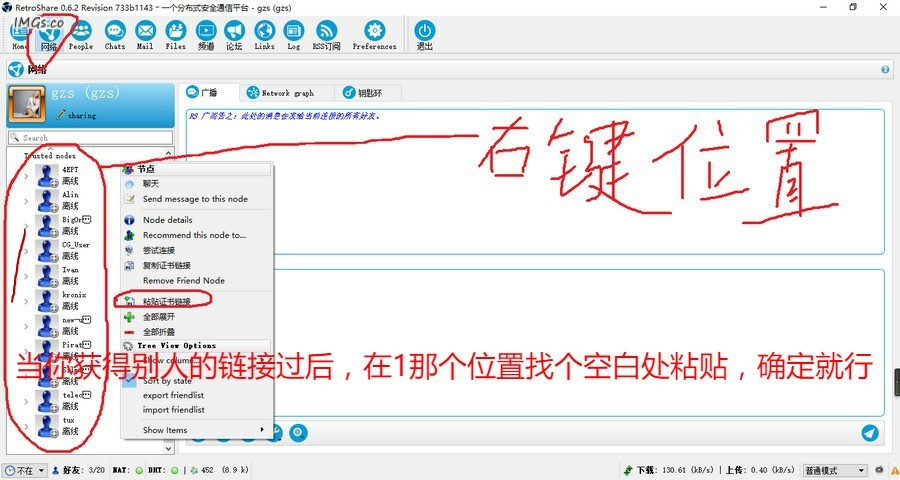Open the 不在 status dropdown
The image size is (900, 480).
(x=25, y=470)
